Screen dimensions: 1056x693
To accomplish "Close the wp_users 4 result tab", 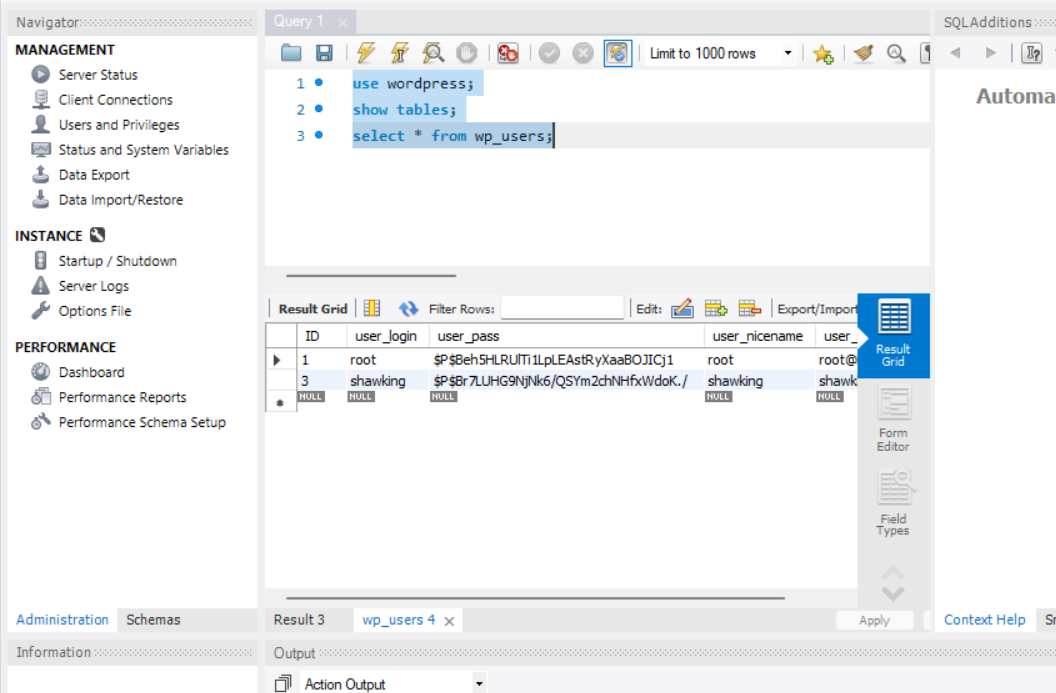I will 448,620.
